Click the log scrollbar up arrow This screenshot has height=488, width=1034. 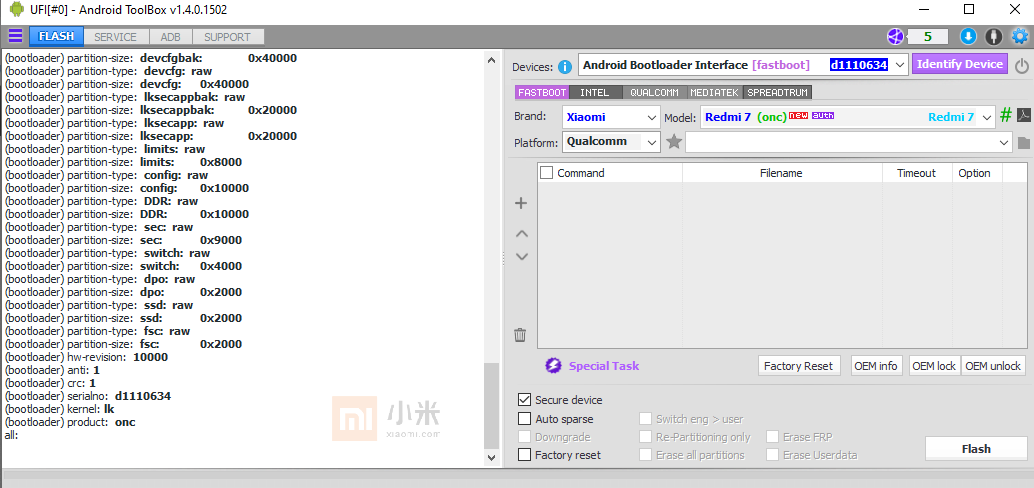pos(491,59)
